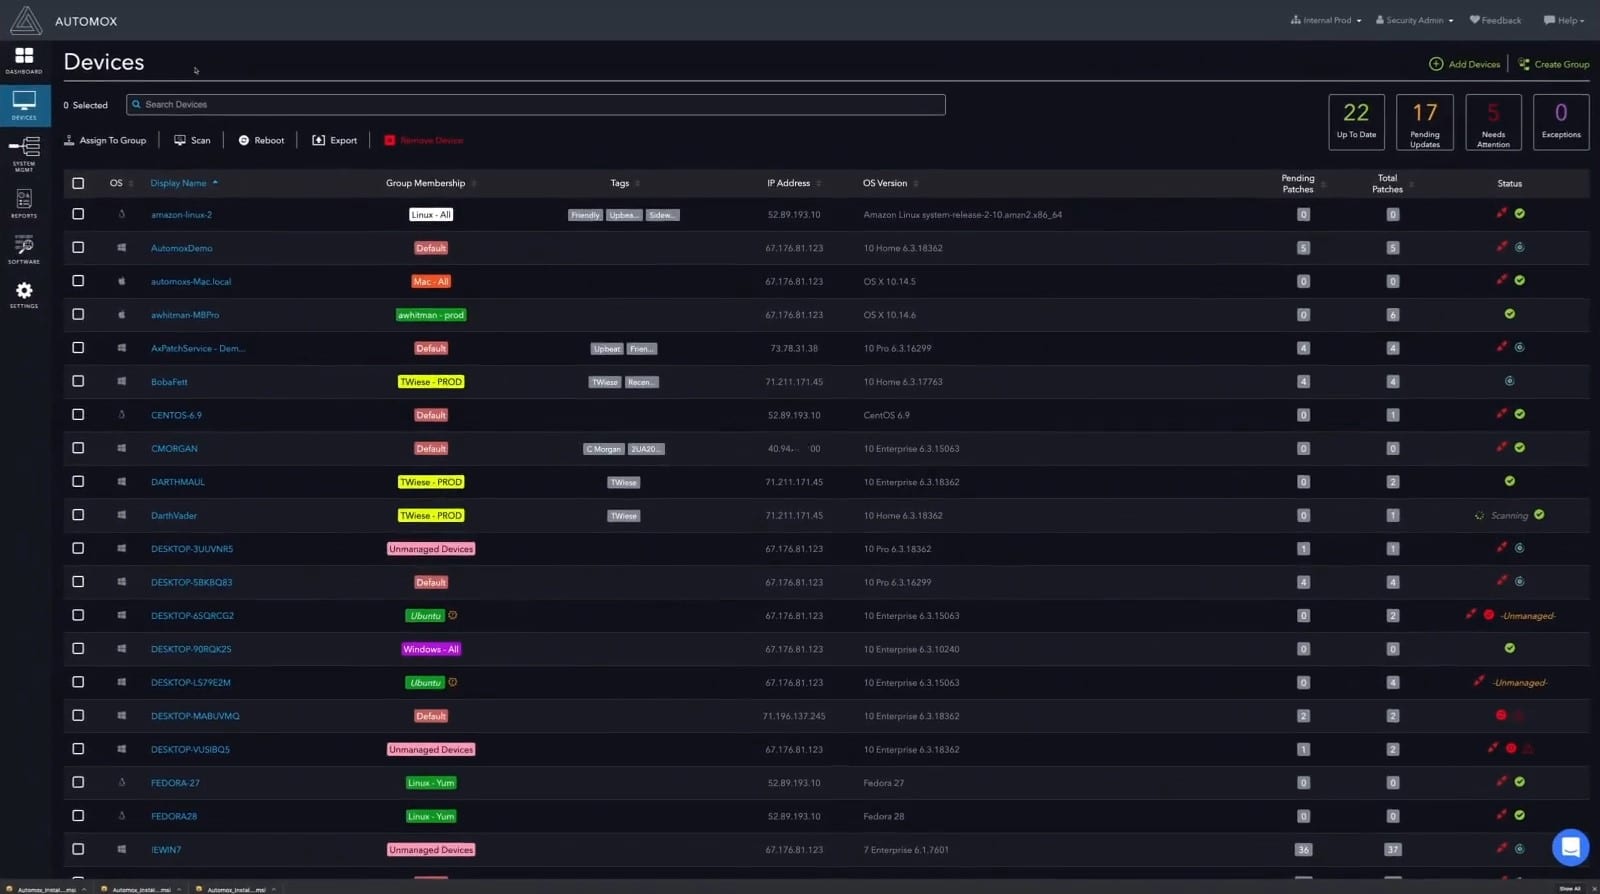The width and height of the screenshot is (1600, 894).
Task: Click the search magnifier icon
Action: (x=137, y=104)
